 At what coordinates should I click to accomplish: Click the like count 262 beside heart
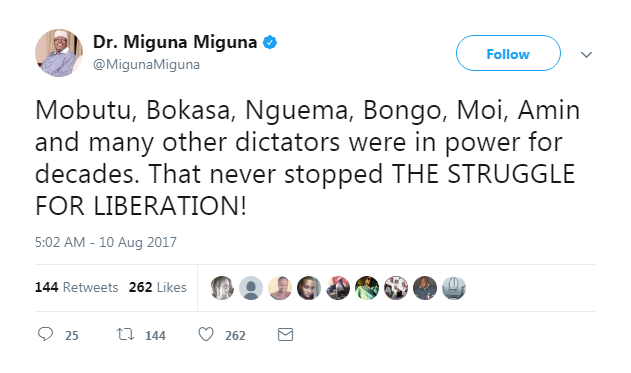coord(235,336)
